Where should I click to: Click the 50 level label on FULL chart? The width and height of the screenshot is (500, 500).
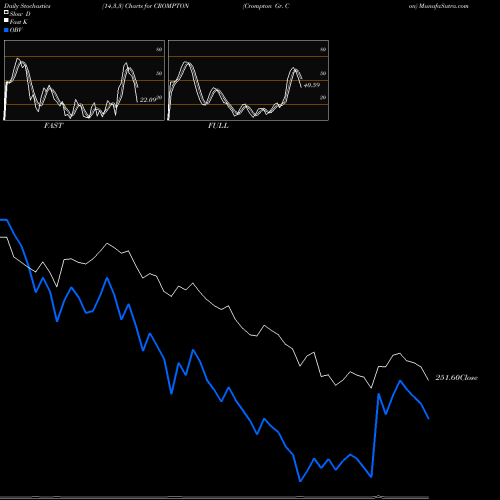click(x=323, y=73)
